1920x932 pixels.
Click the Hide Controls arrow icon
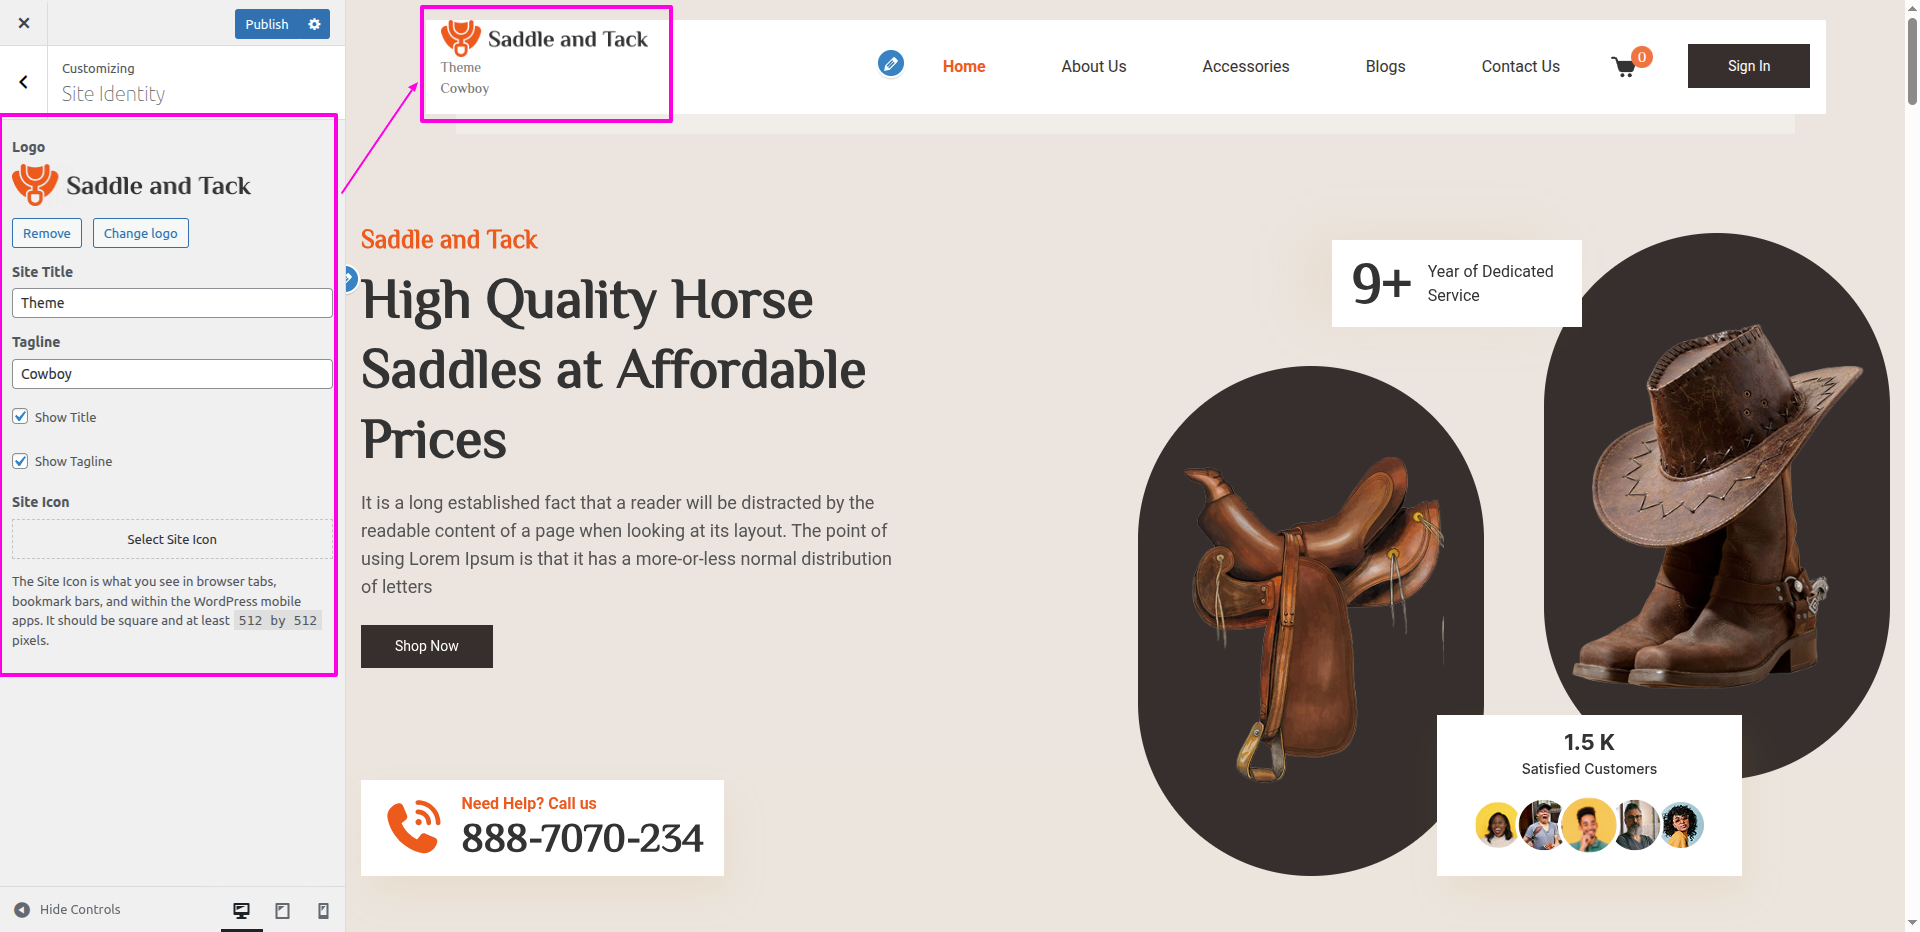[22, 910]
